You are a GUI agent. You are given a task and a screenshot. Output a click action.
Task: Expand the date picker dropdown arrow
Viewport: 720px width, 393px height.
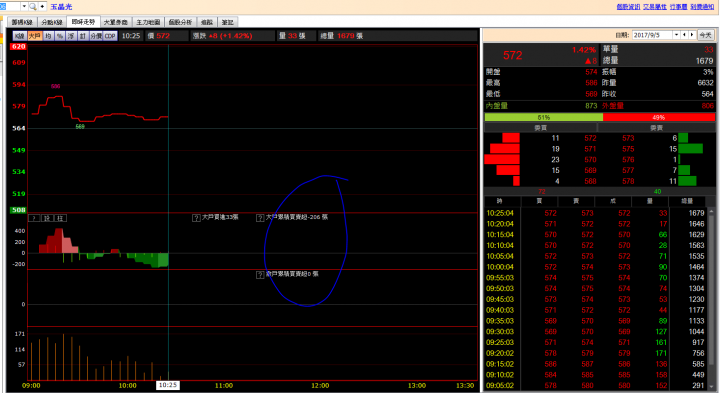coord(676,35)
